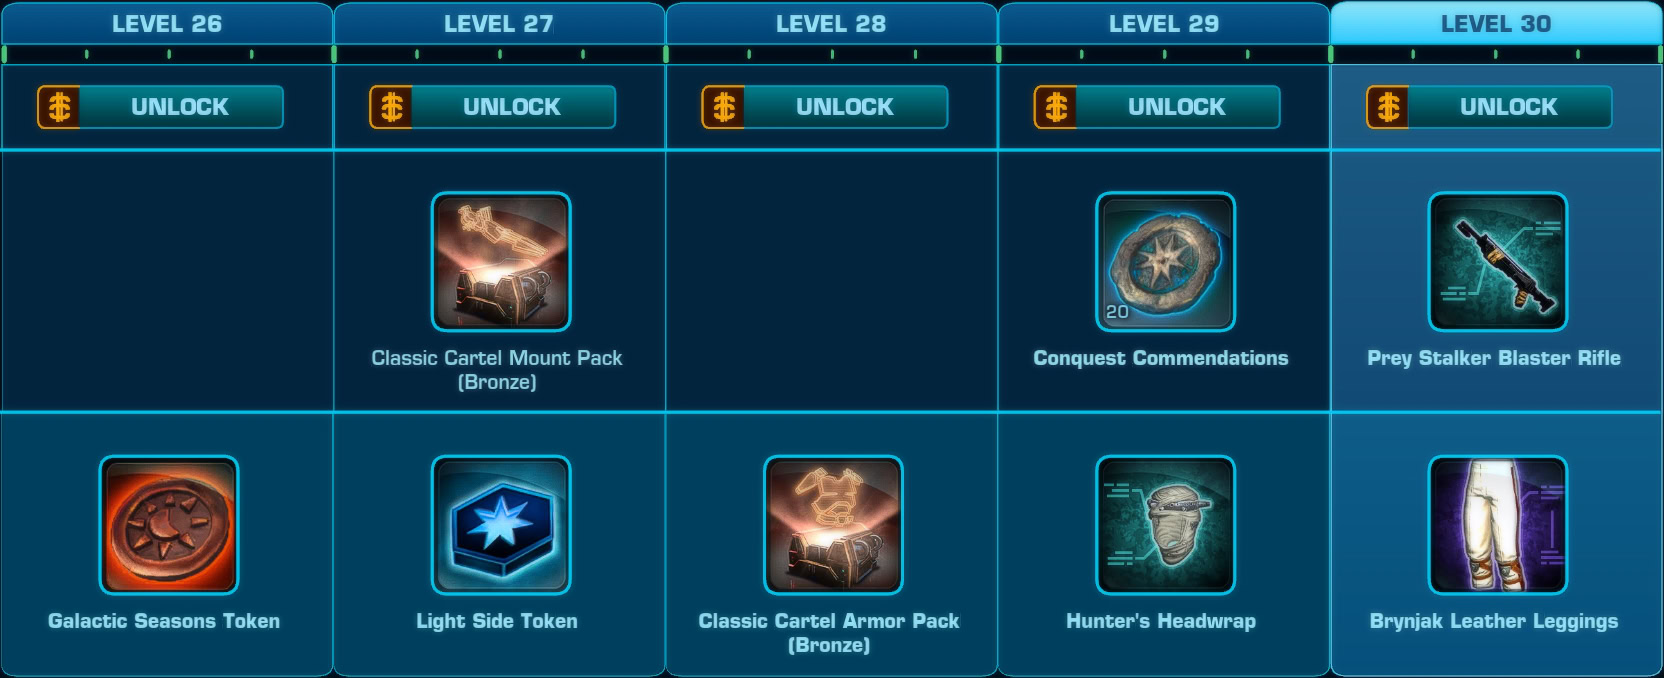The width and height of the screenshot is (1664, 678).
Task: Open the Level 28 column header
Action: (831, 23)
